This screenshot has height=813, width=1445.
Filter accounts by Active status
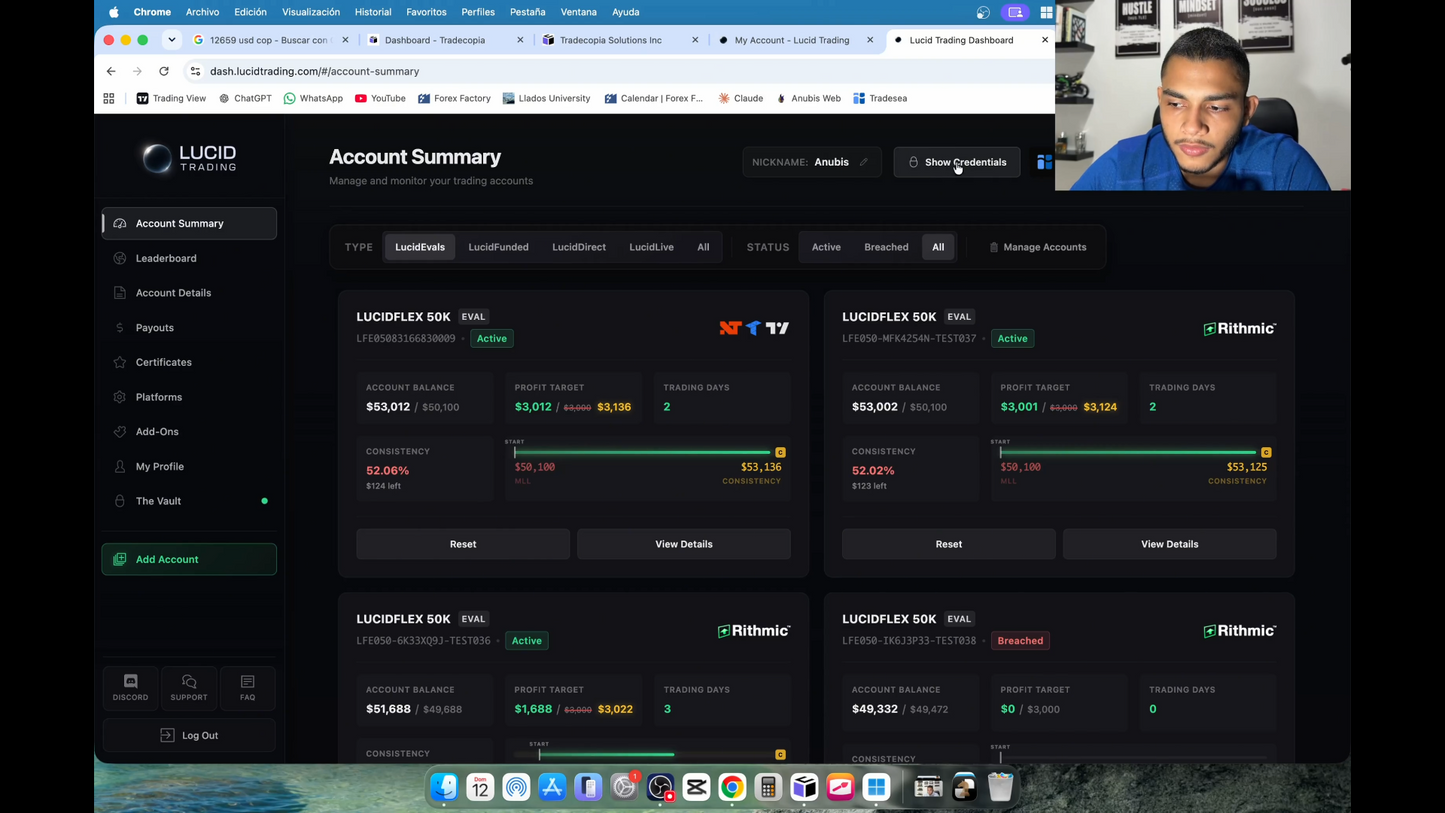point(826,247)
